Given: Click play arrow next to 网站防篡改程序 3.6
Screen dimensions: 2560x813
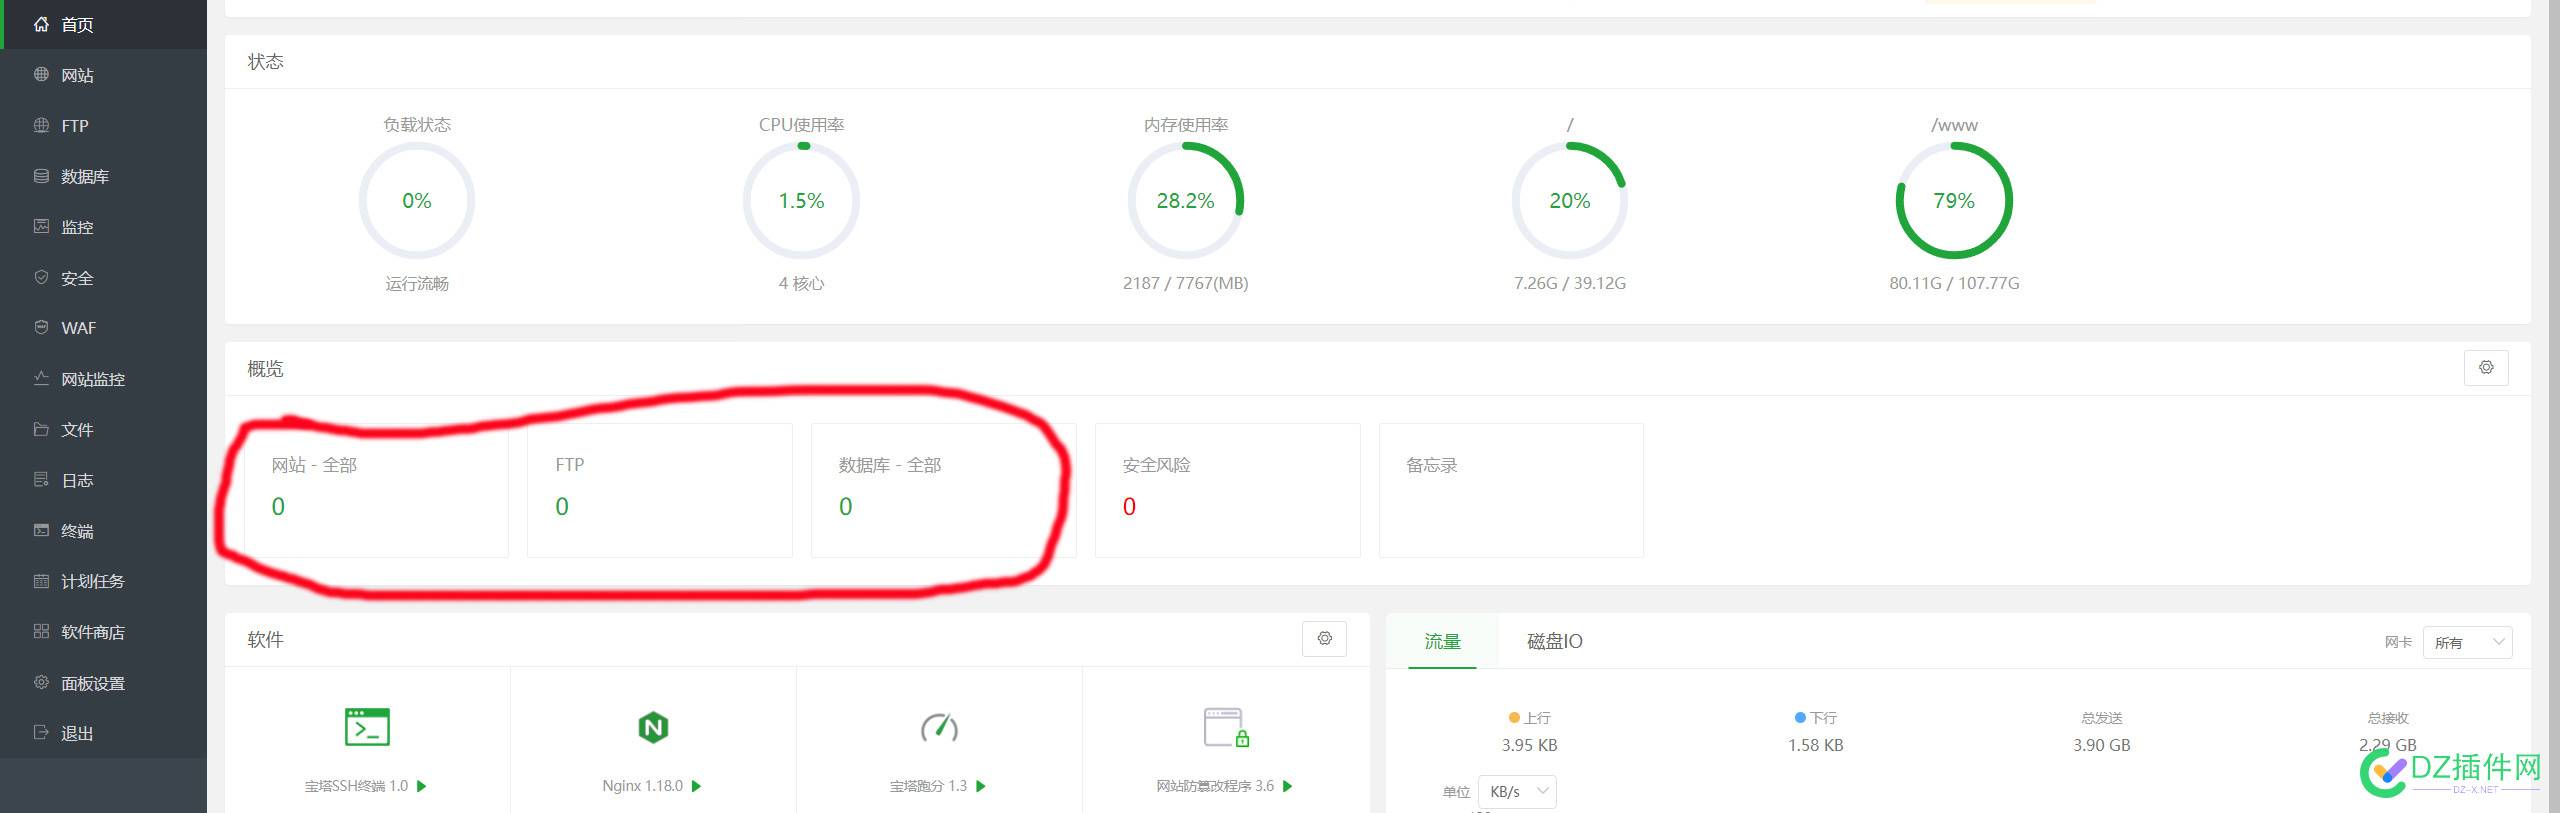Looking at the screenshot, I should coord(1287,786).
